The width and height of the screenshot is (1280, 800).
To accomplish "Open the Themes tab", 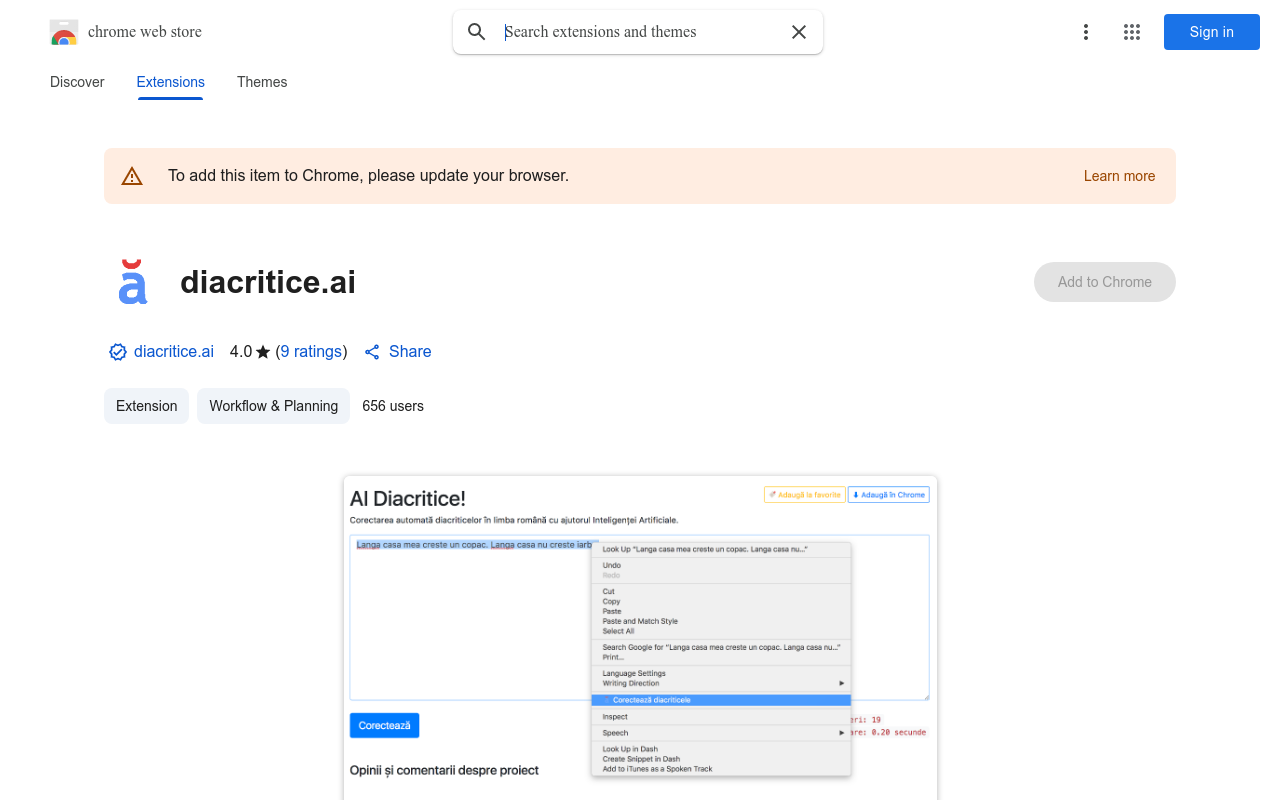I will pos(262,82).
